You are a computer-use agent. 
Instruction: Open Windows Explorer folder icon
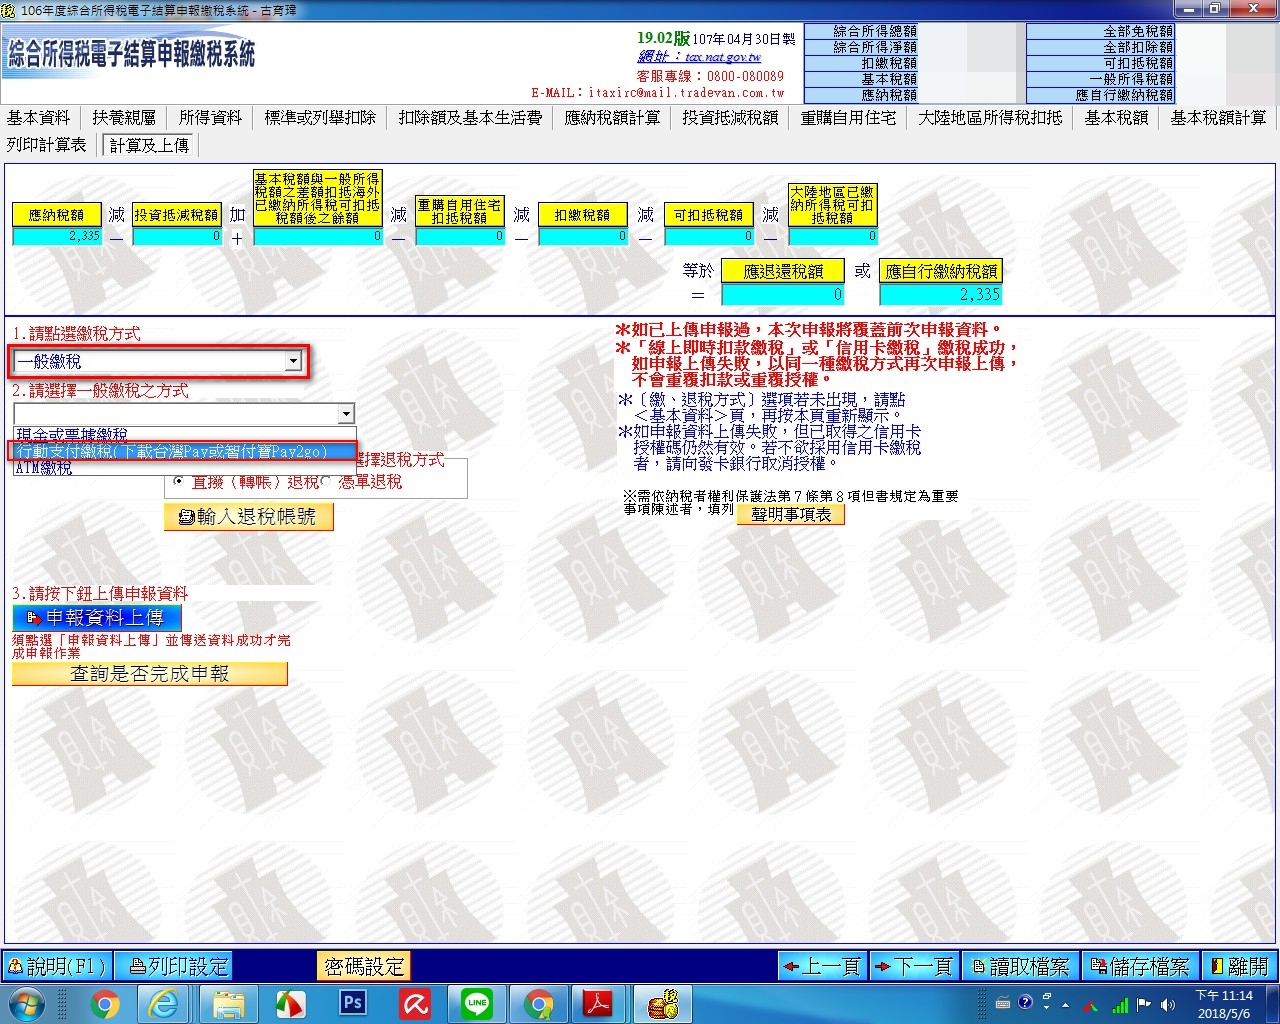(229, 1002)
